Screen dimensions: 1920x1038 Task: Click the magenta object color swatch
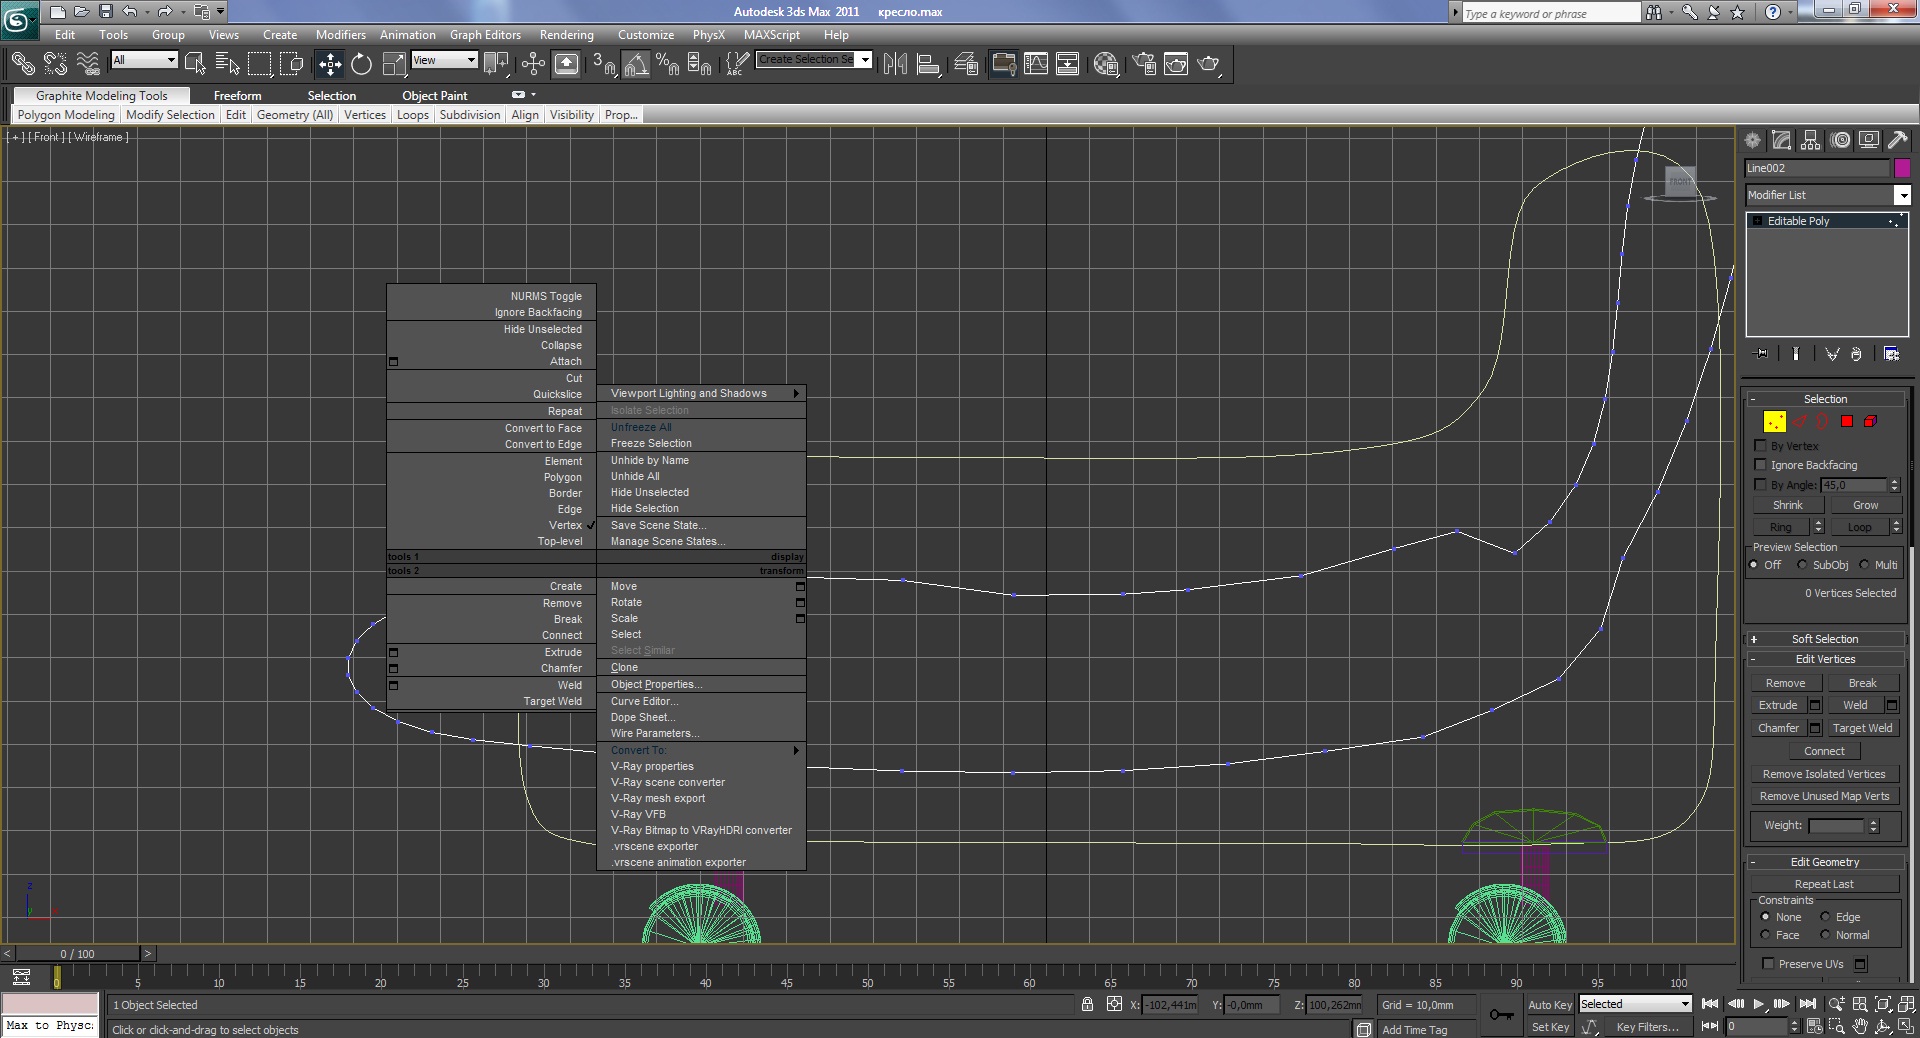(1901, 168)
